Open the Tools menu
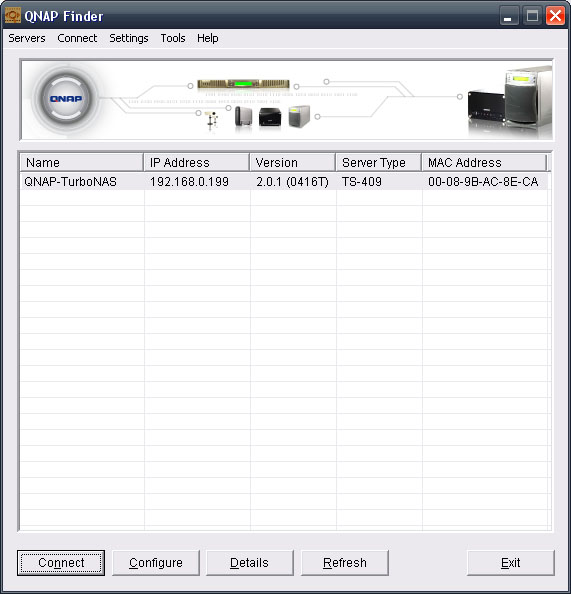This screenshot has height=594, width=571. click(173, 38)
